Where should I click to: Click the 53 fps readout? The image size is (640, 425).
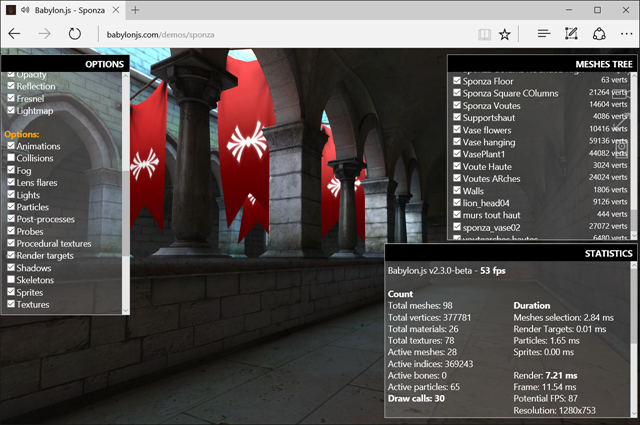493,271
